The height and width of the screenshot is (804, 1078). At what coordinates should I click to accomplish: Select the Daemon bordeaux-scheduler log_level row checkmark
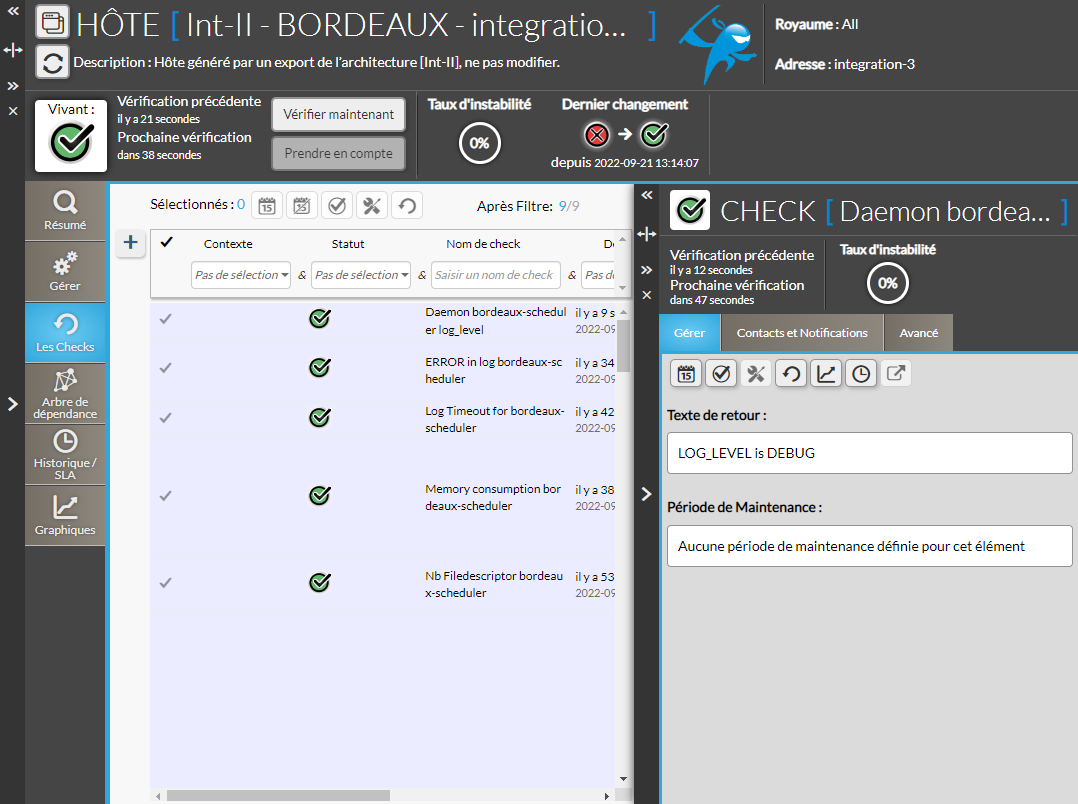click(166, 319)
